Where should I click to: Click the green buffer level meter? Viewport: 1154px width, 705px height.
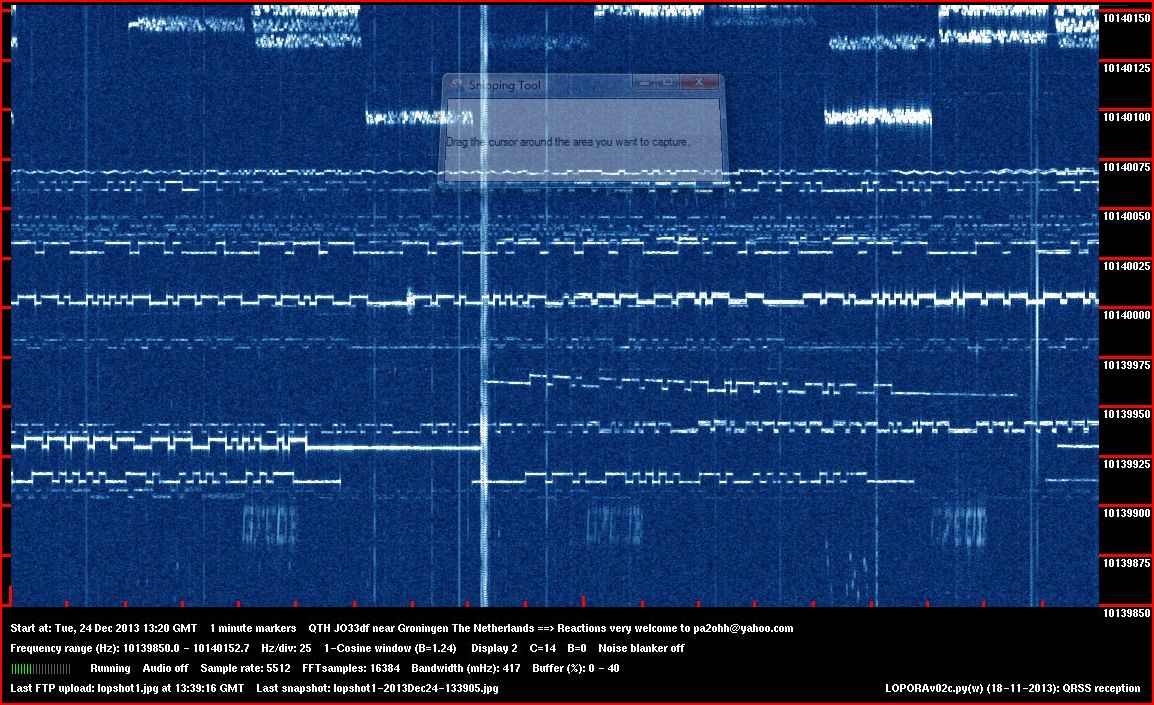click(x=40, y=668)
